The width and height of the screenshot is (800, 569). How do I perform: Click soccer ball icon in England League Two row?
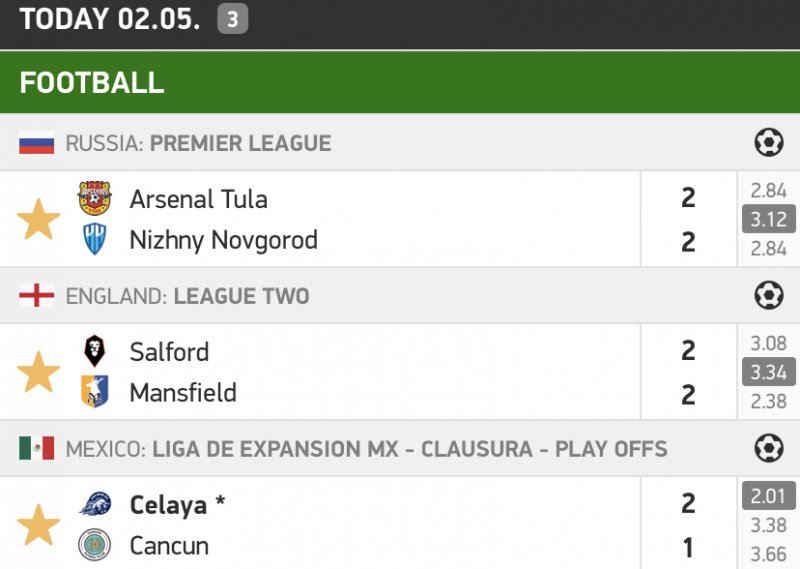tap(768, 296)
